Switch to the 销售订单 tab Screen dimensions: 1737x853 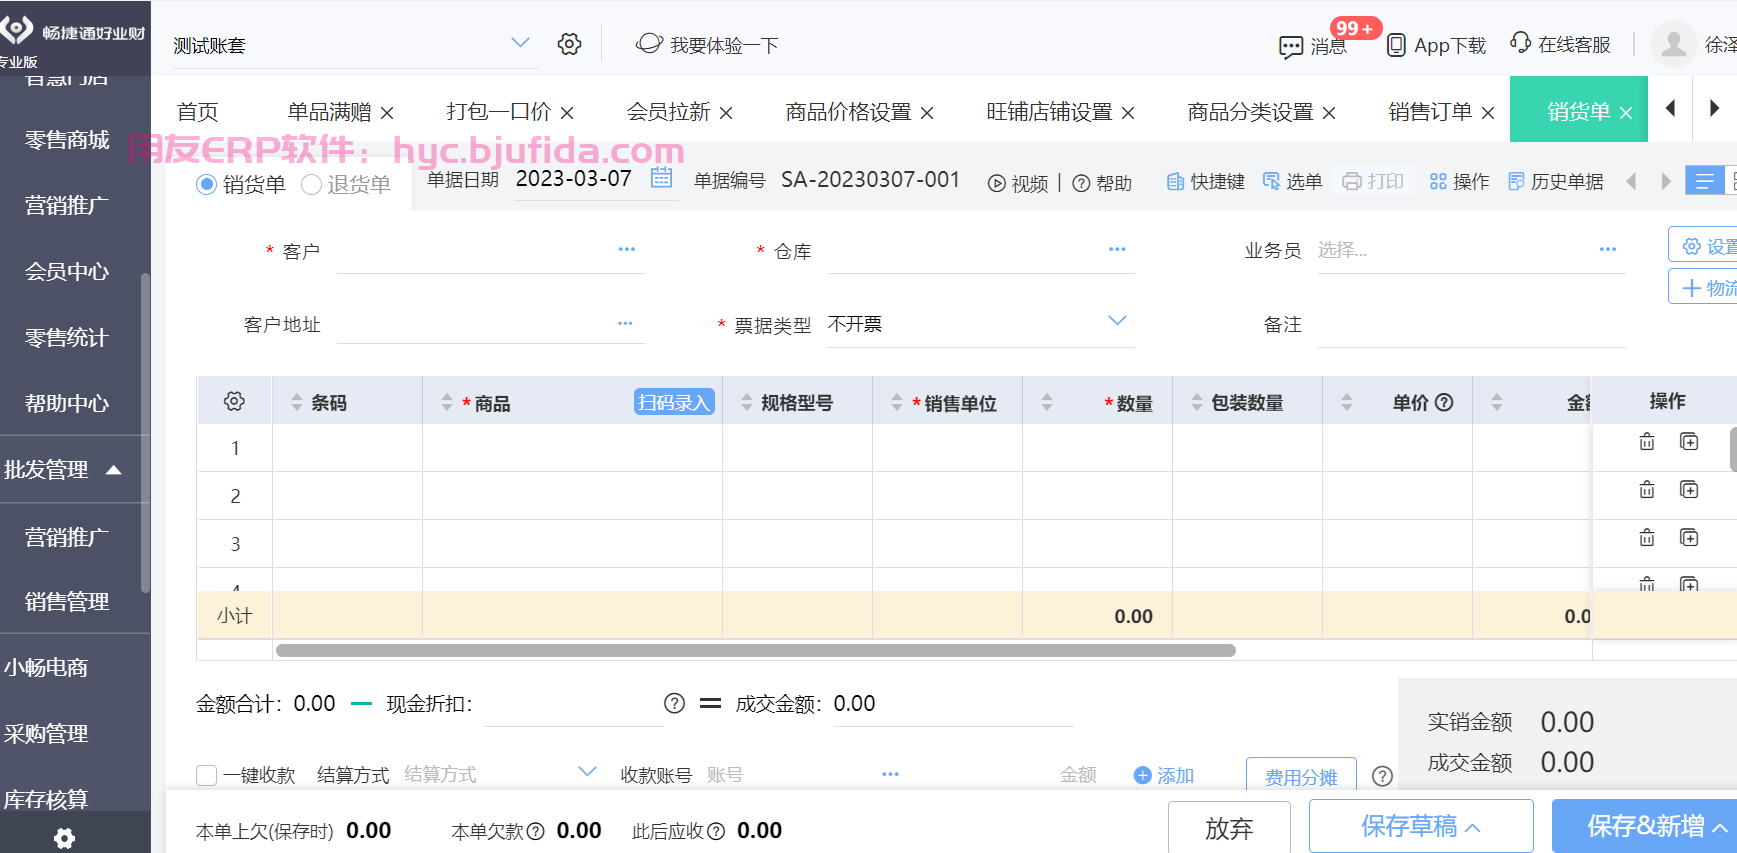point(1430,112)
